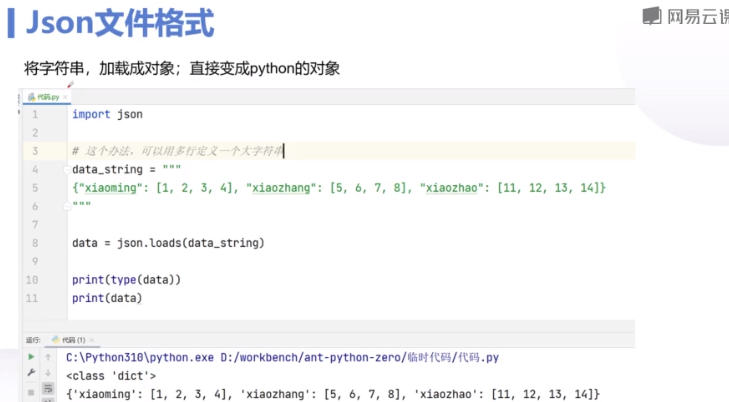Click the subtitle mentioning python的对象
The image size is (729, 402).
[x=182, y=68]
